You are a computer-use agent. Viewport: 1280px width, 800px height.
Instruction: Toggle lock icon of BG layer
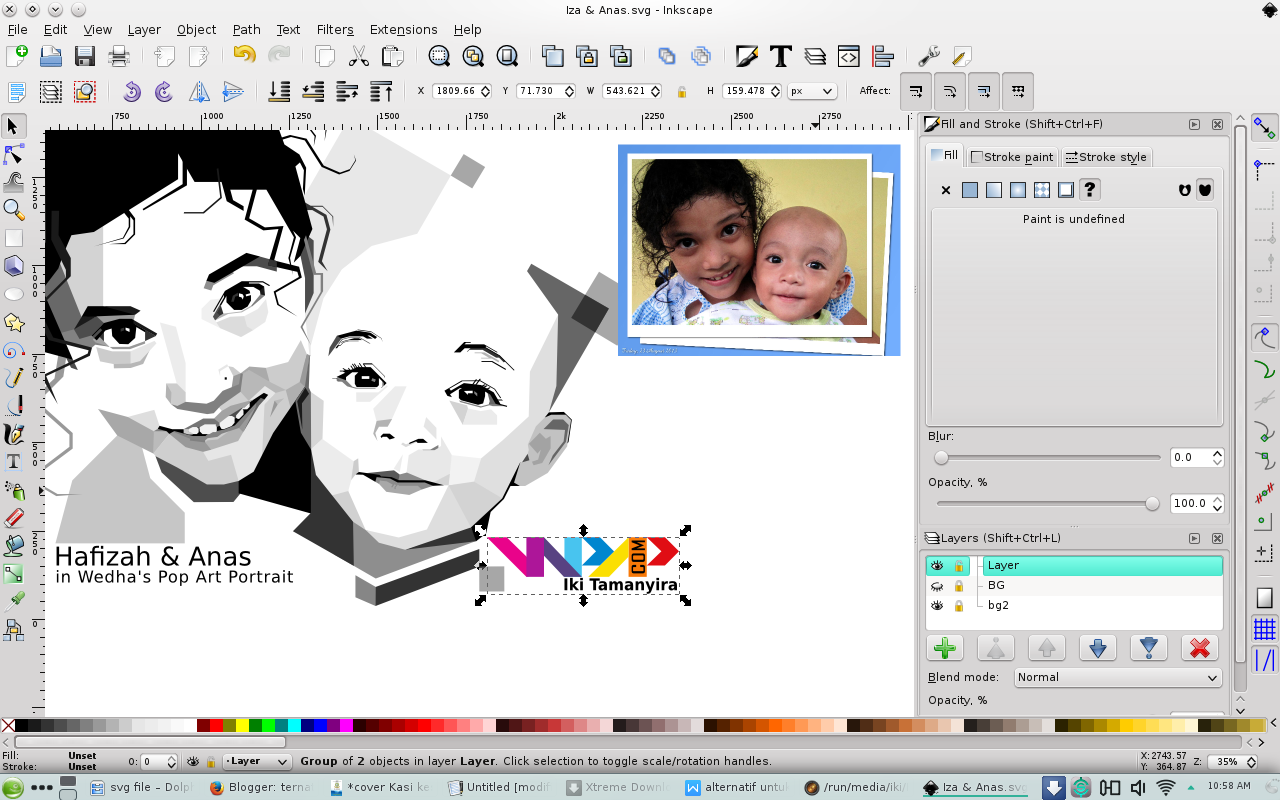(x=959, y=586)
